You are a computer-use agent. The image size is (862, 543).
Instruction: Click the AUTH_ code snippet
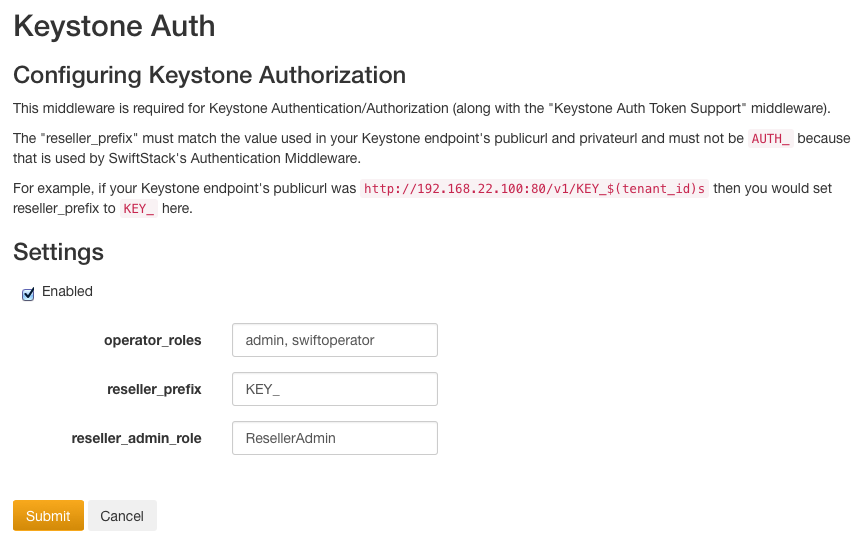(770, 138)
